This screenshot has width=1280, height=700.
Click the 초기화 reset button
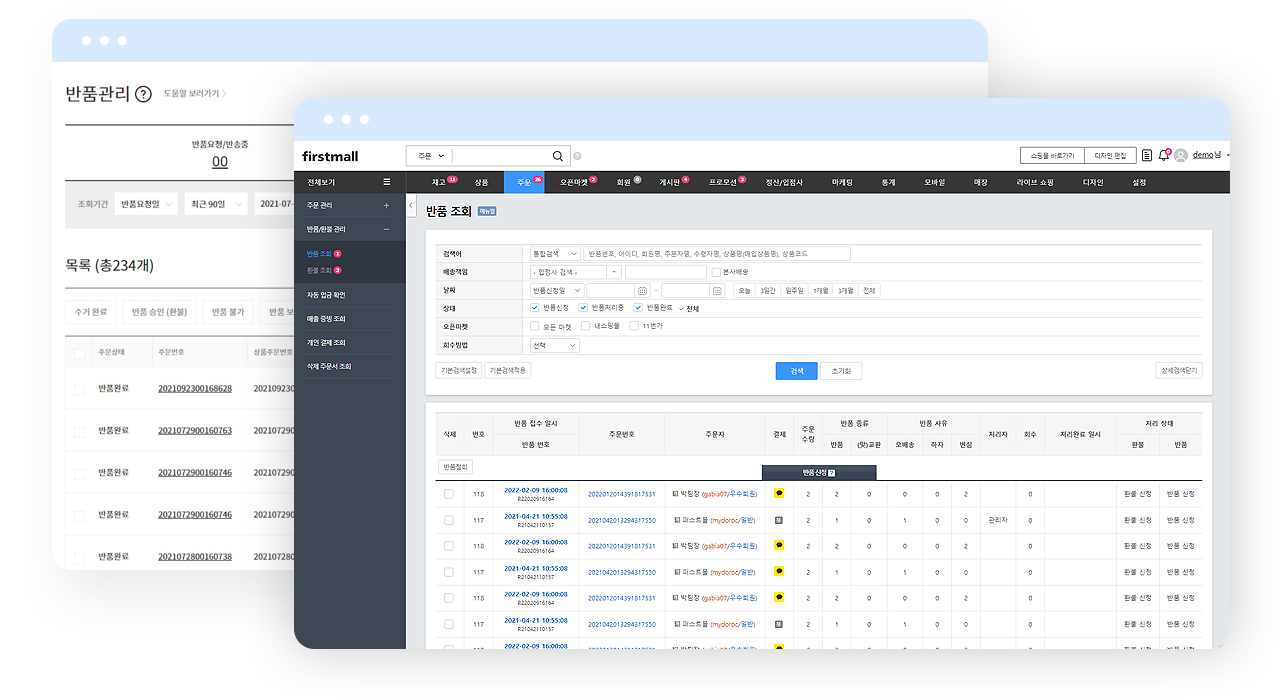point(841,371)
